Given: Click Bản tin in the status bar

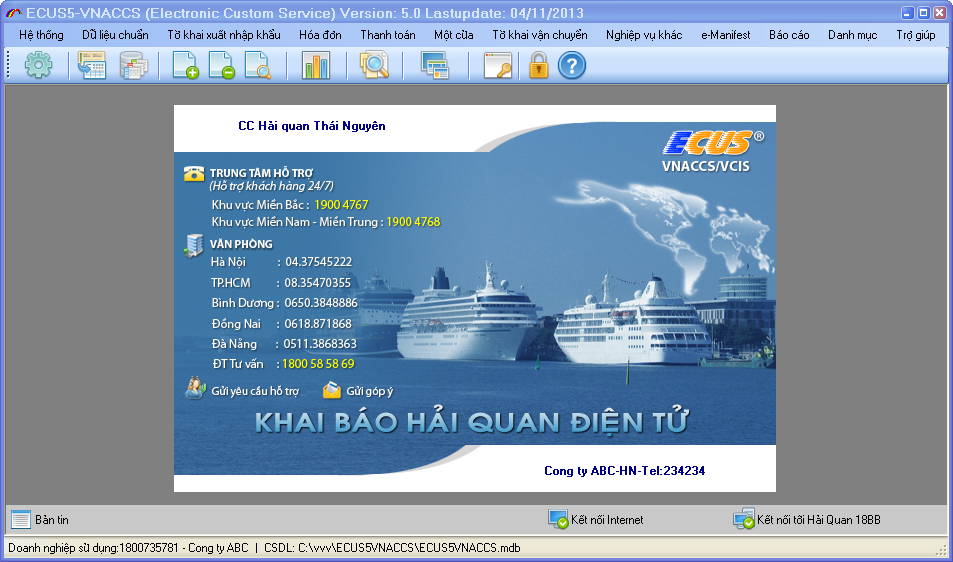Looking at the screenshot, I should point(51,520).
